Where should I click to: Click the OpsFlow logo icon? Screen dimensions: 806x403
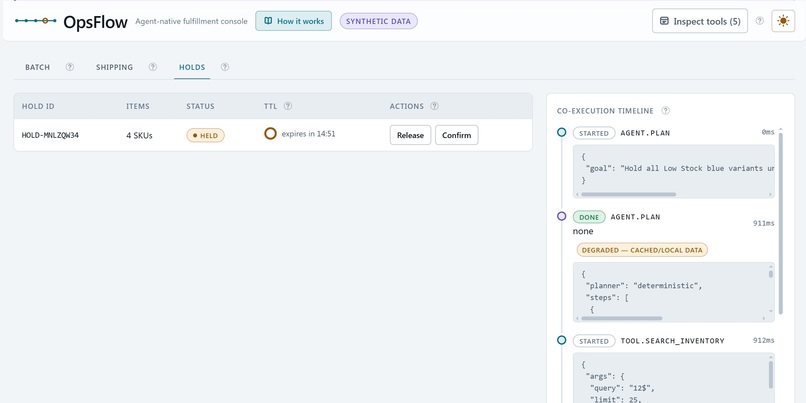[35, 21]
